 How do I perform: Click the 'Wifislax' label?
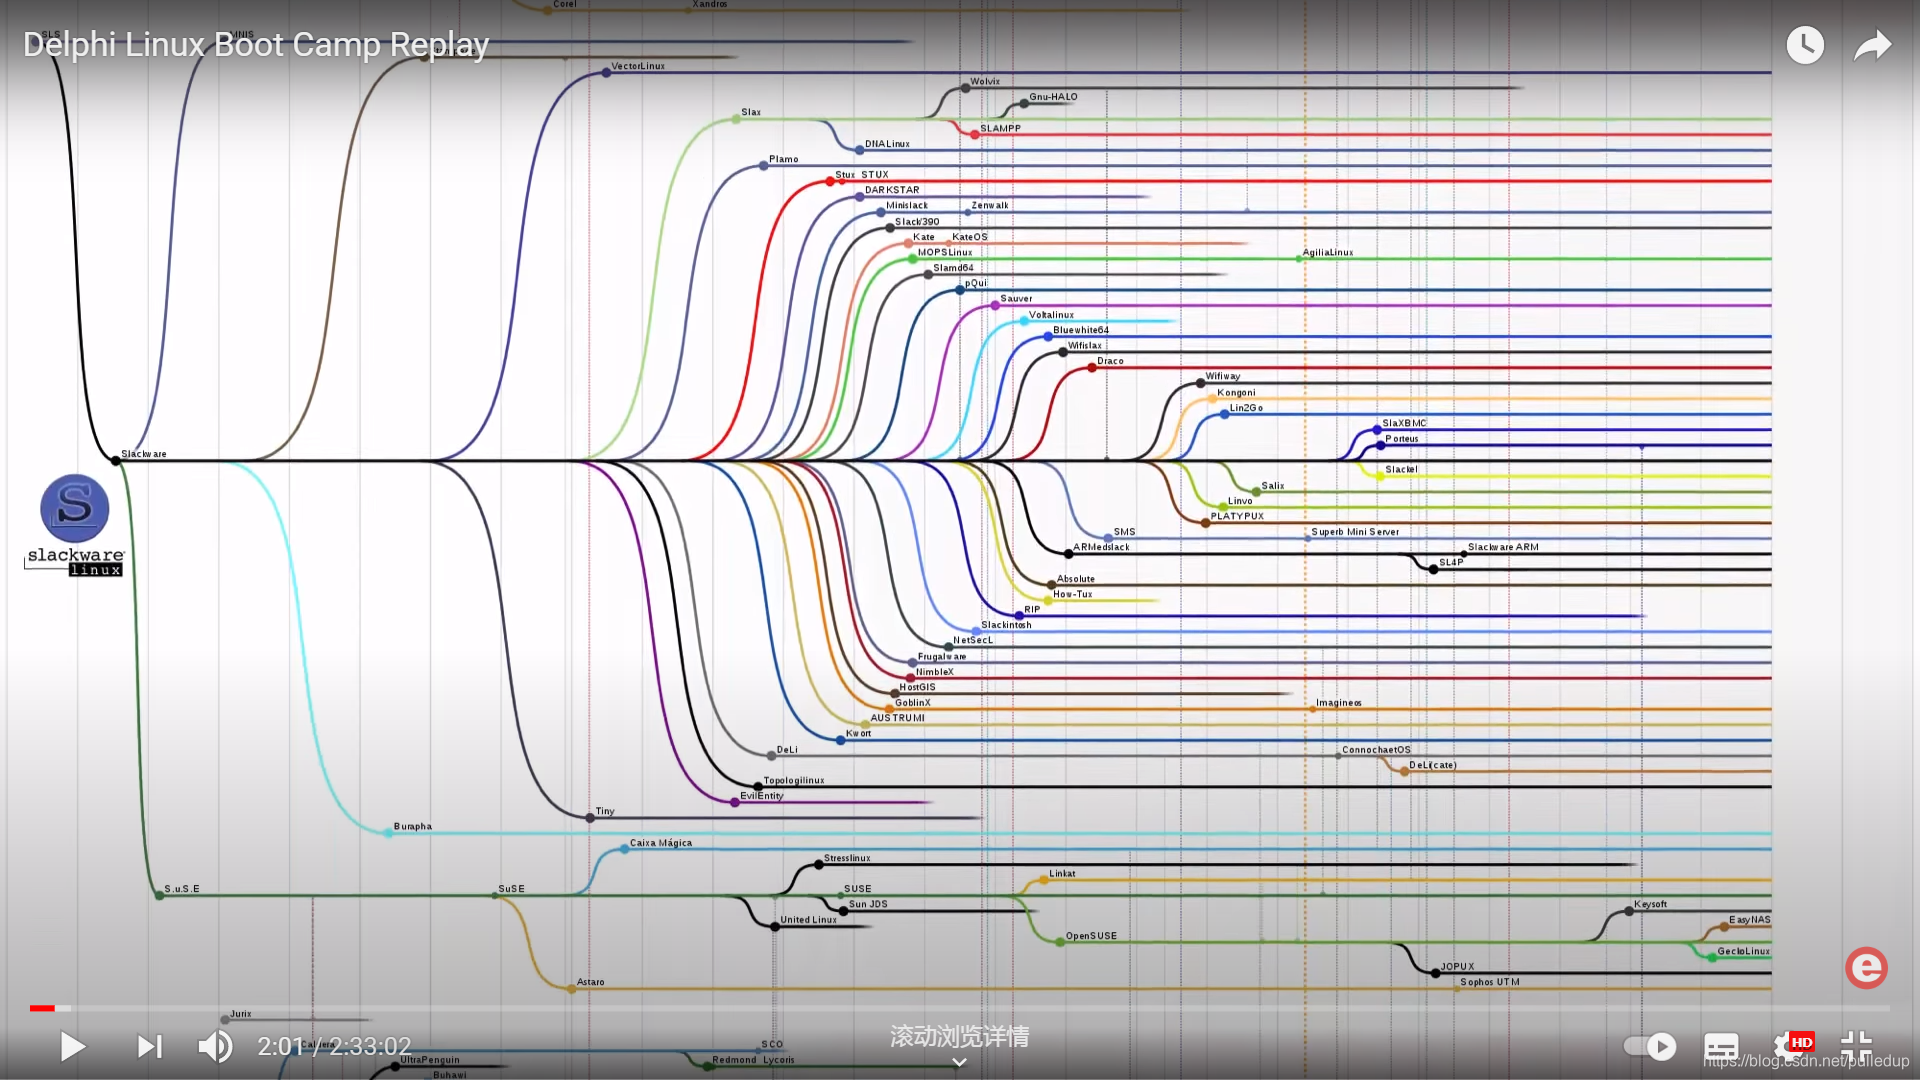pos(1085,345)
